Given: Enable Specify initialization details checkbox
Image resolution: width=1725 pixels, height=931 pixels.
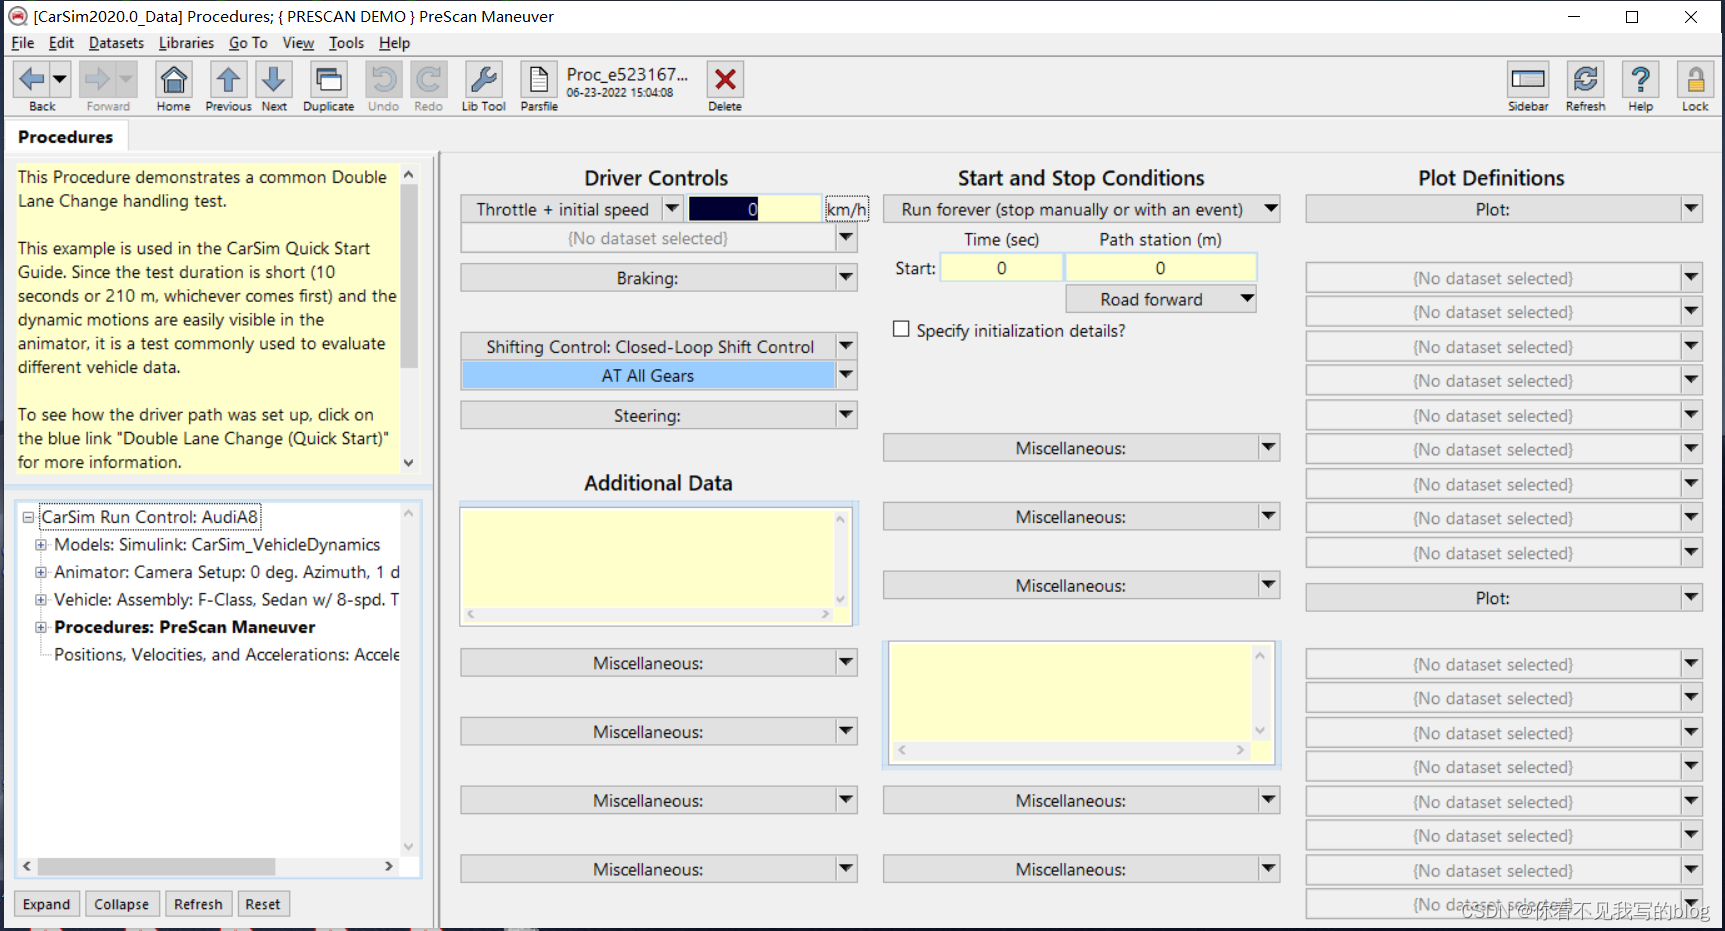Looking at the screenshot, I should [x=901, y=329].
